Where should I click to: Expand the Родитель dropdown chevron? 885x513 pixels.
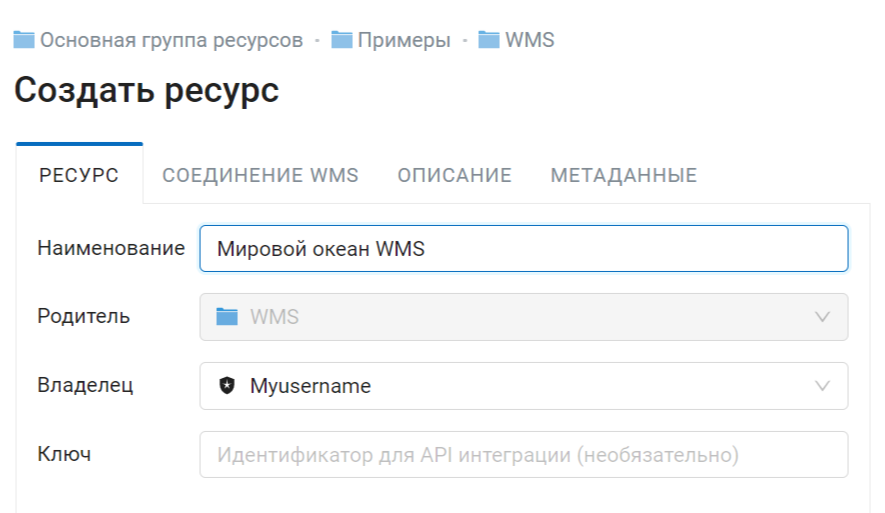(x=822, y=317)
